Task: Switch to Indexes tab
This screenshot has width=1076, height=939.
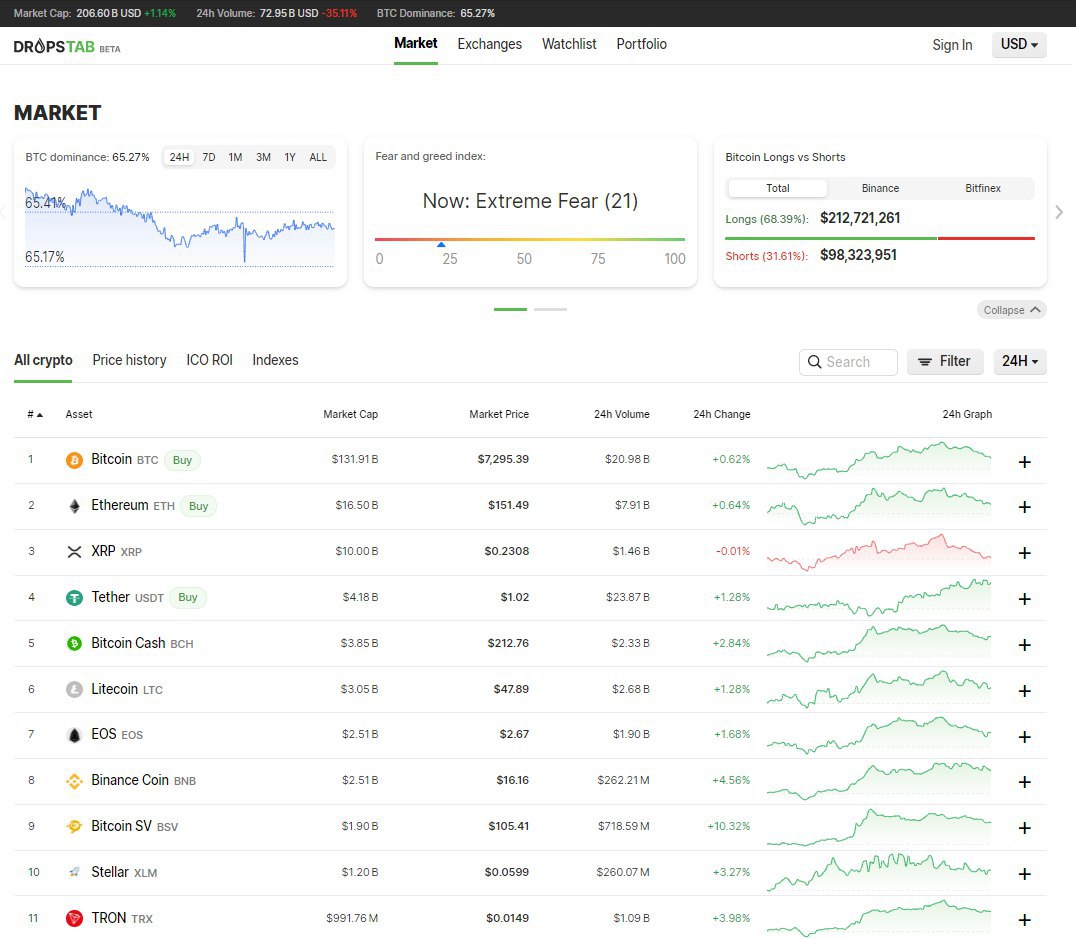Action: 275,360
